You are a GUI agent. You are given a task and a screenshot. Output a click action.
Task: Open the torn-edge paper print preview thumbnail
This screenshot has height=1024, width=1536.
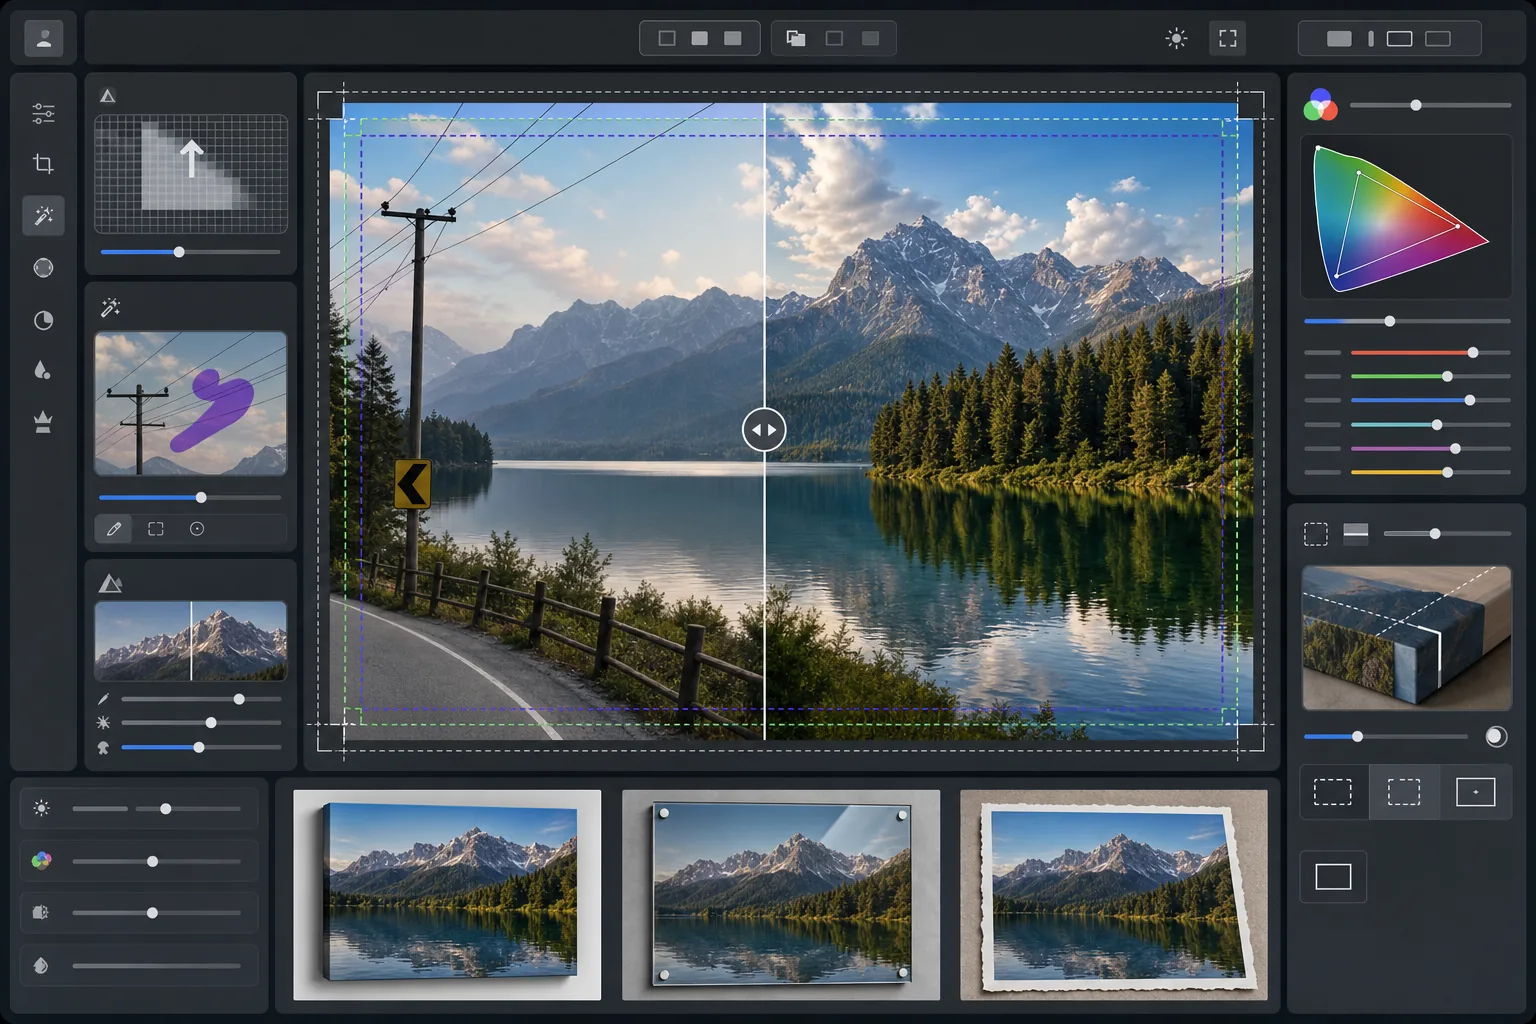point(1114,895)
